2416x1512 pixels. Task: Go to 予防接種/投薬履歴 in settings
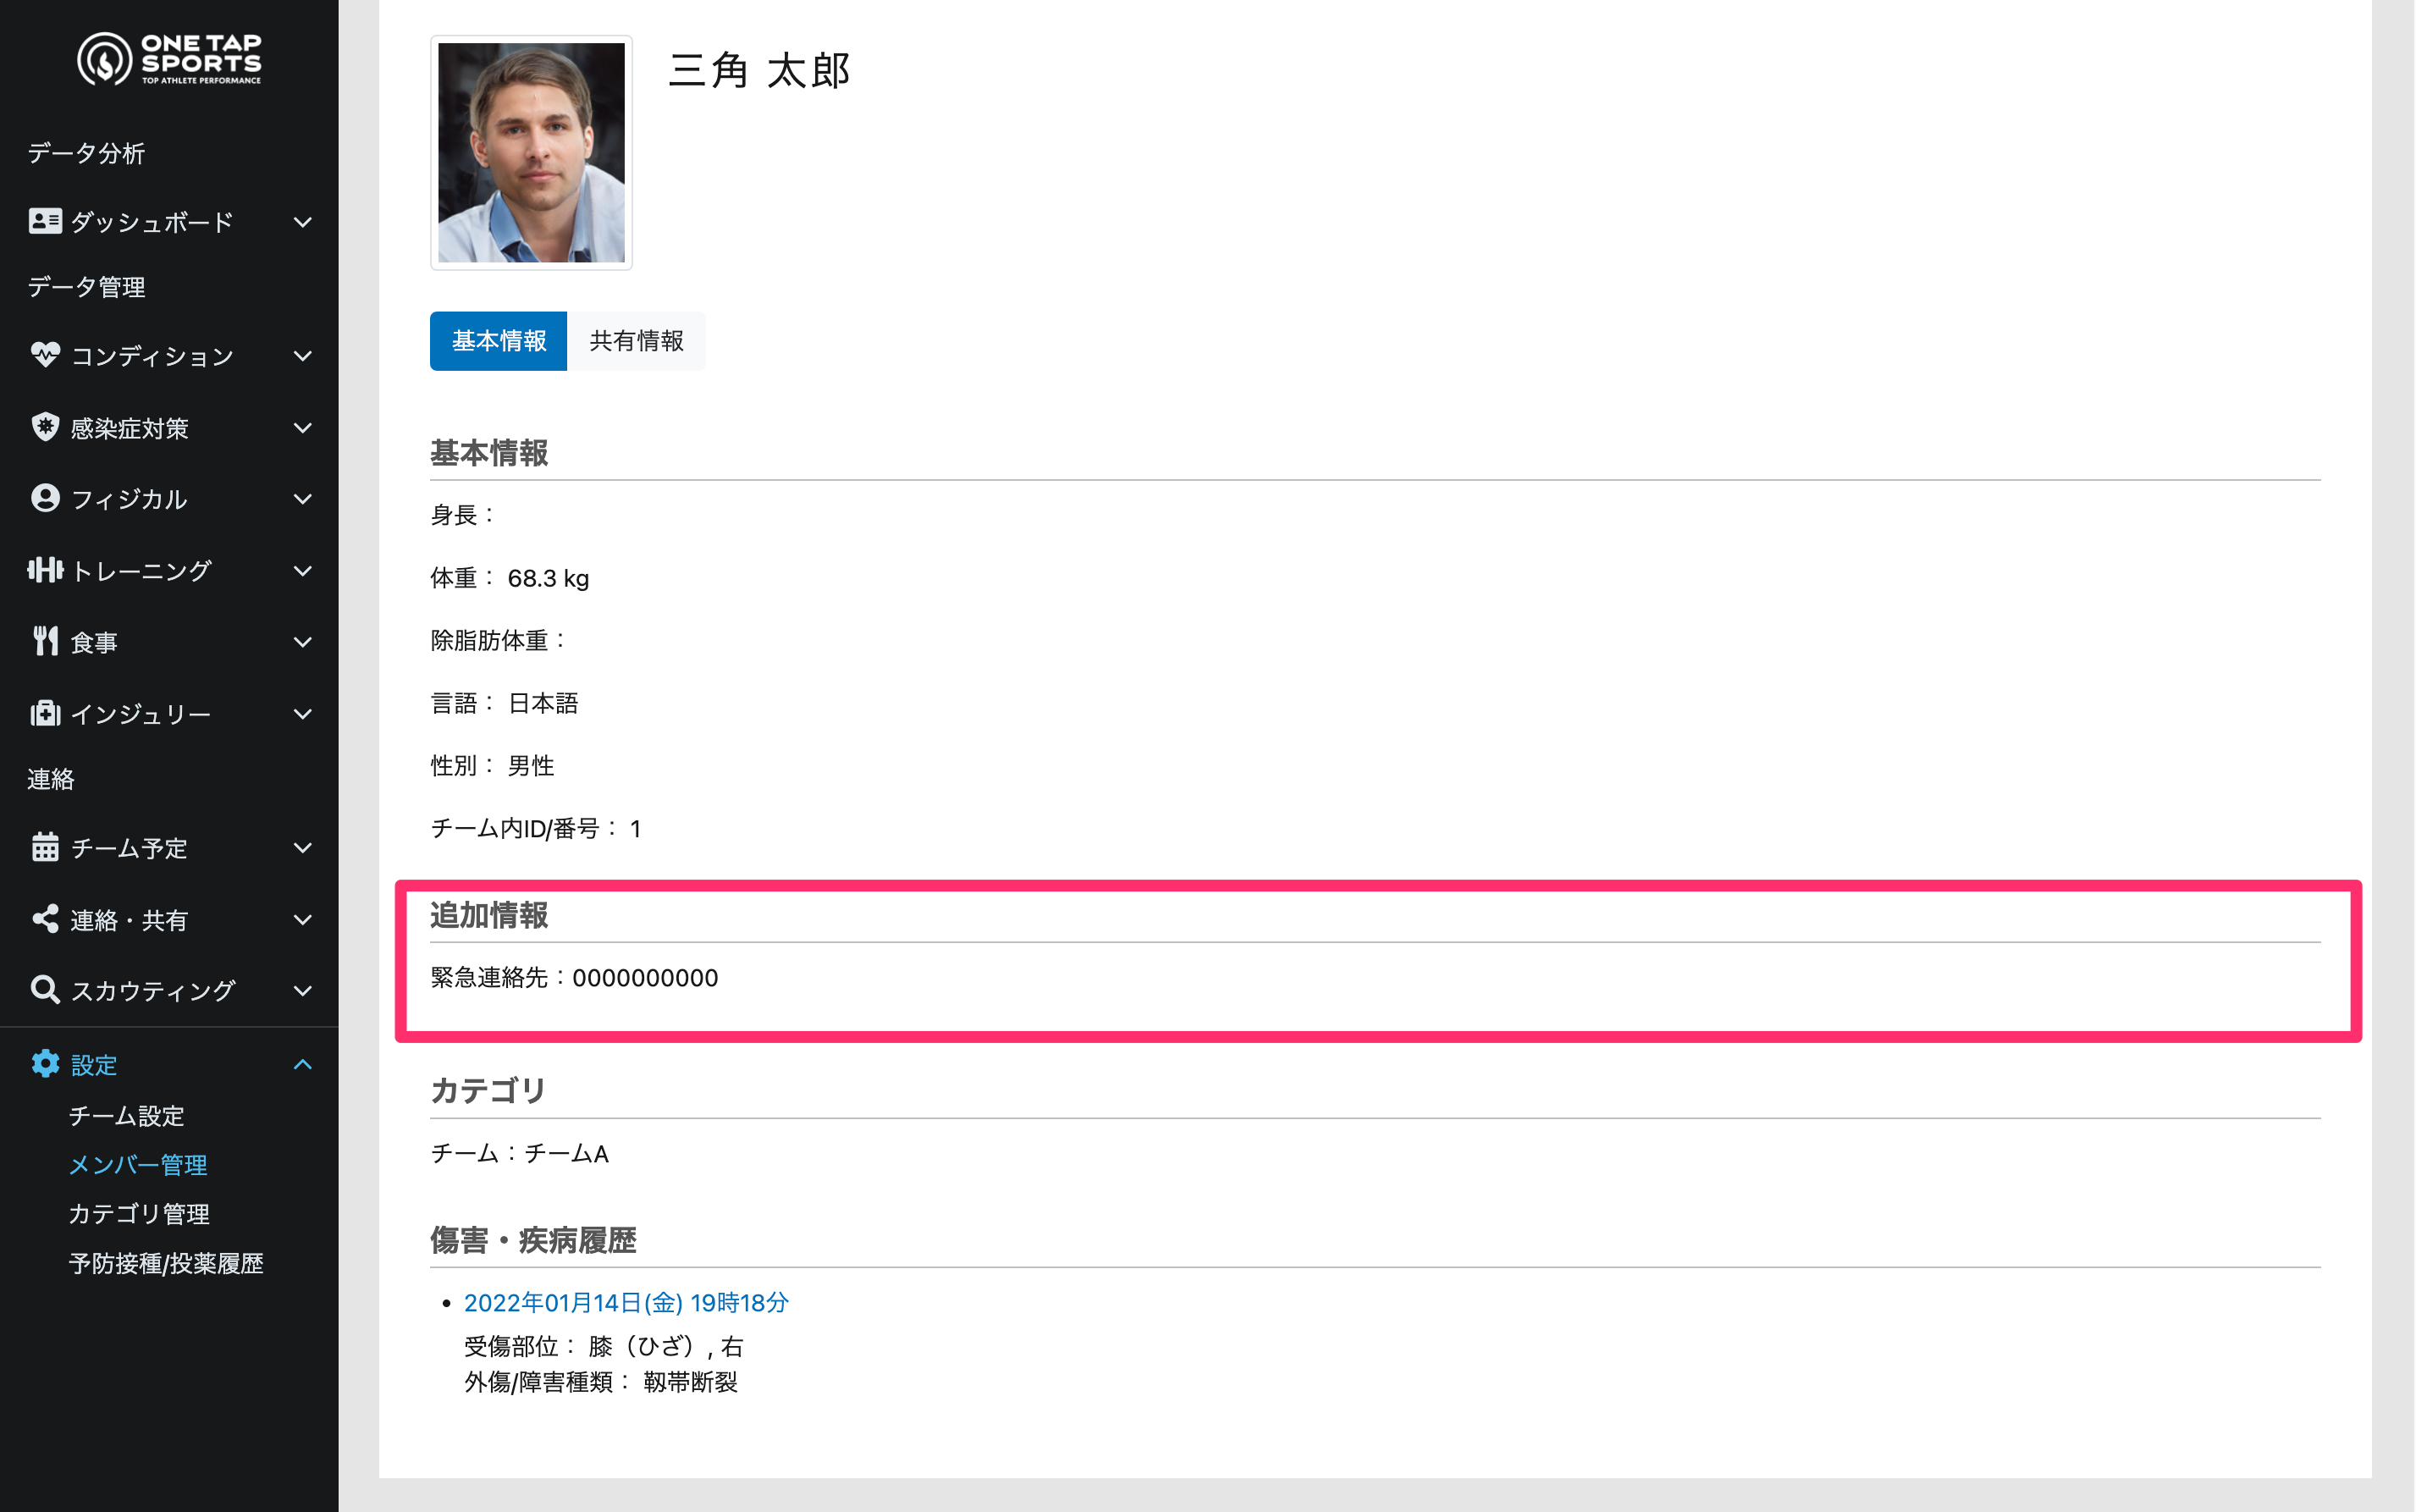pos(166,1264)
